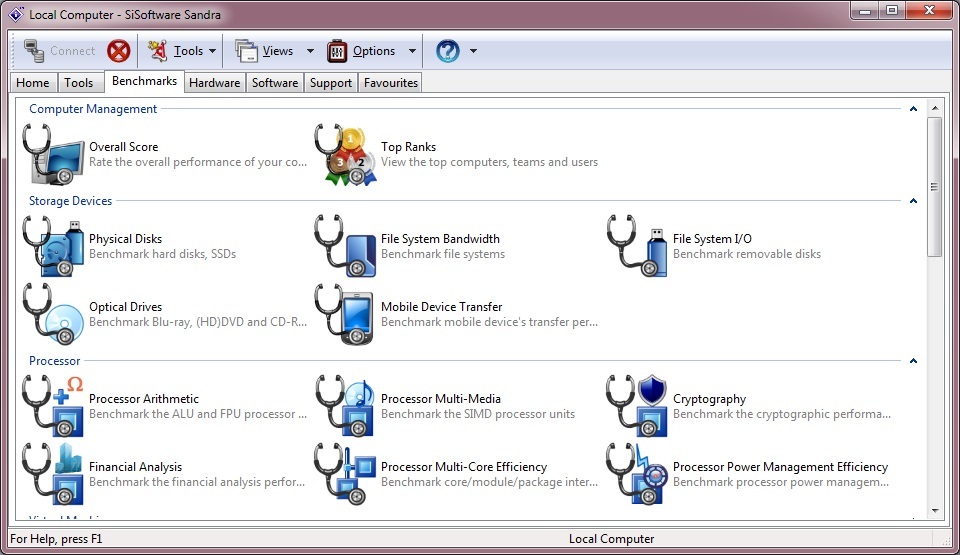Collapse the Computer Management section
Viewport: 960px width, 555px height.
click(x=913, y=109)
